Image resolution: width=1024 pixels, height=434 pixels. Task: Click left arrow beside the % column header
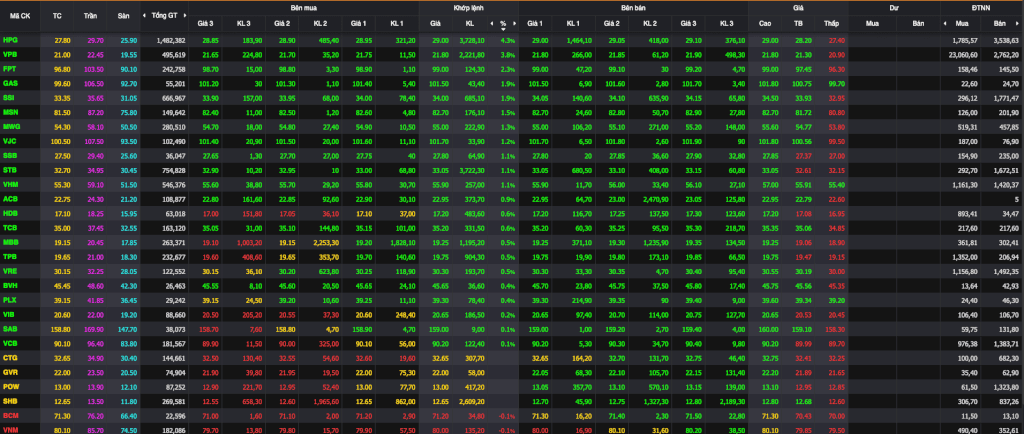point(491,23)
